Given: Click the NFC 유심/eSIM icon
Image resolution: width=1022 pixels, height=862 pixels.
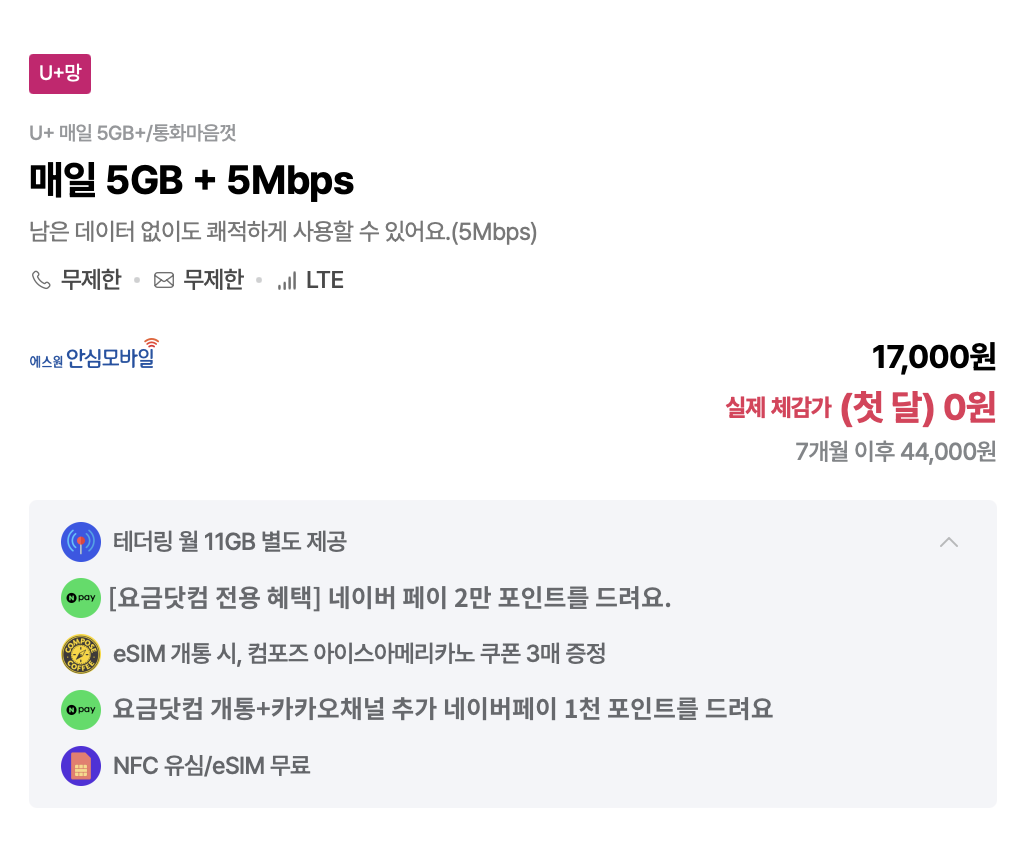Looking at the screenshot, I should click(81, 766).
